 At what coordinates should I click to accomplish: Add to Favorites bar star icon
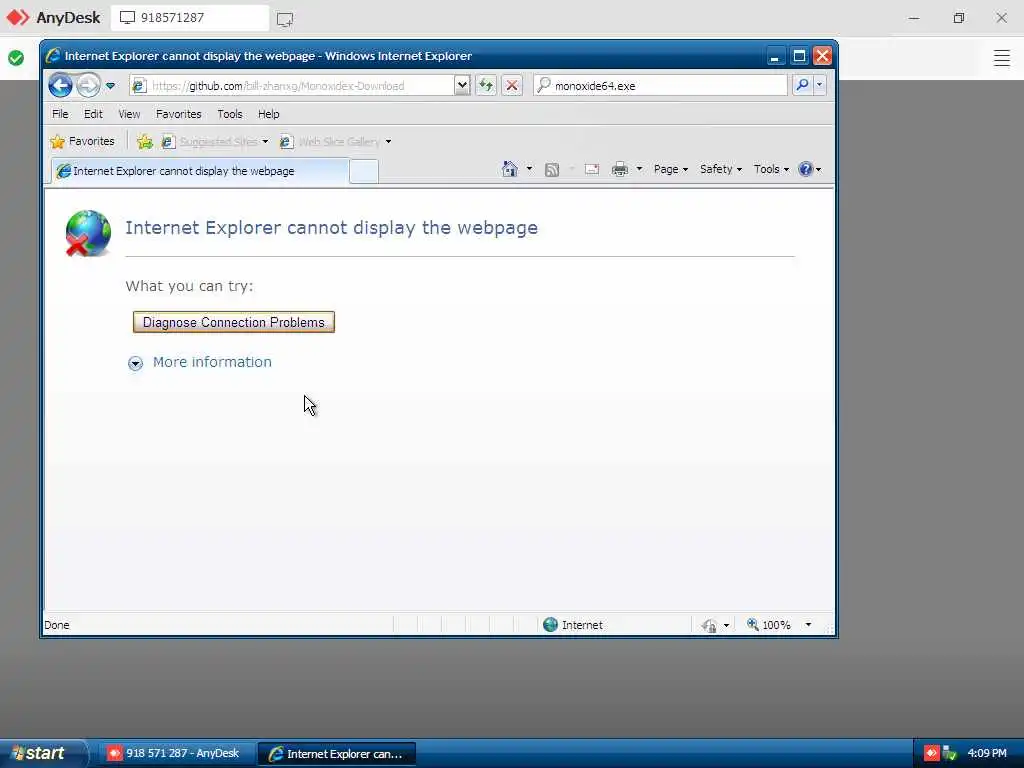pos(145,141)
